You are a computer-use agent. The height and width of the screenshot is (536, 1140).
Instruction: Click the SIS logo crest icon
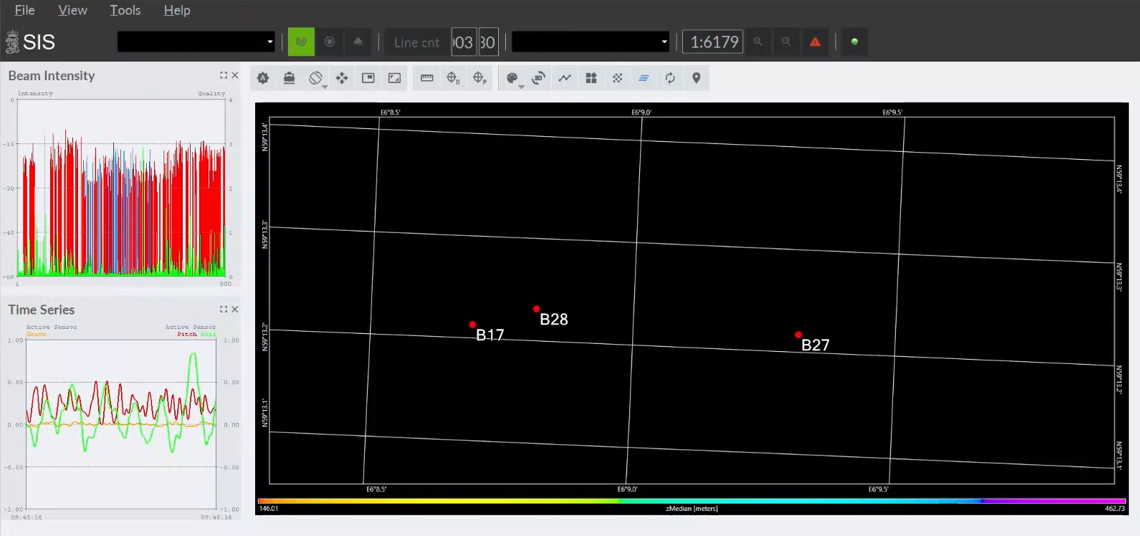point(12,42)
